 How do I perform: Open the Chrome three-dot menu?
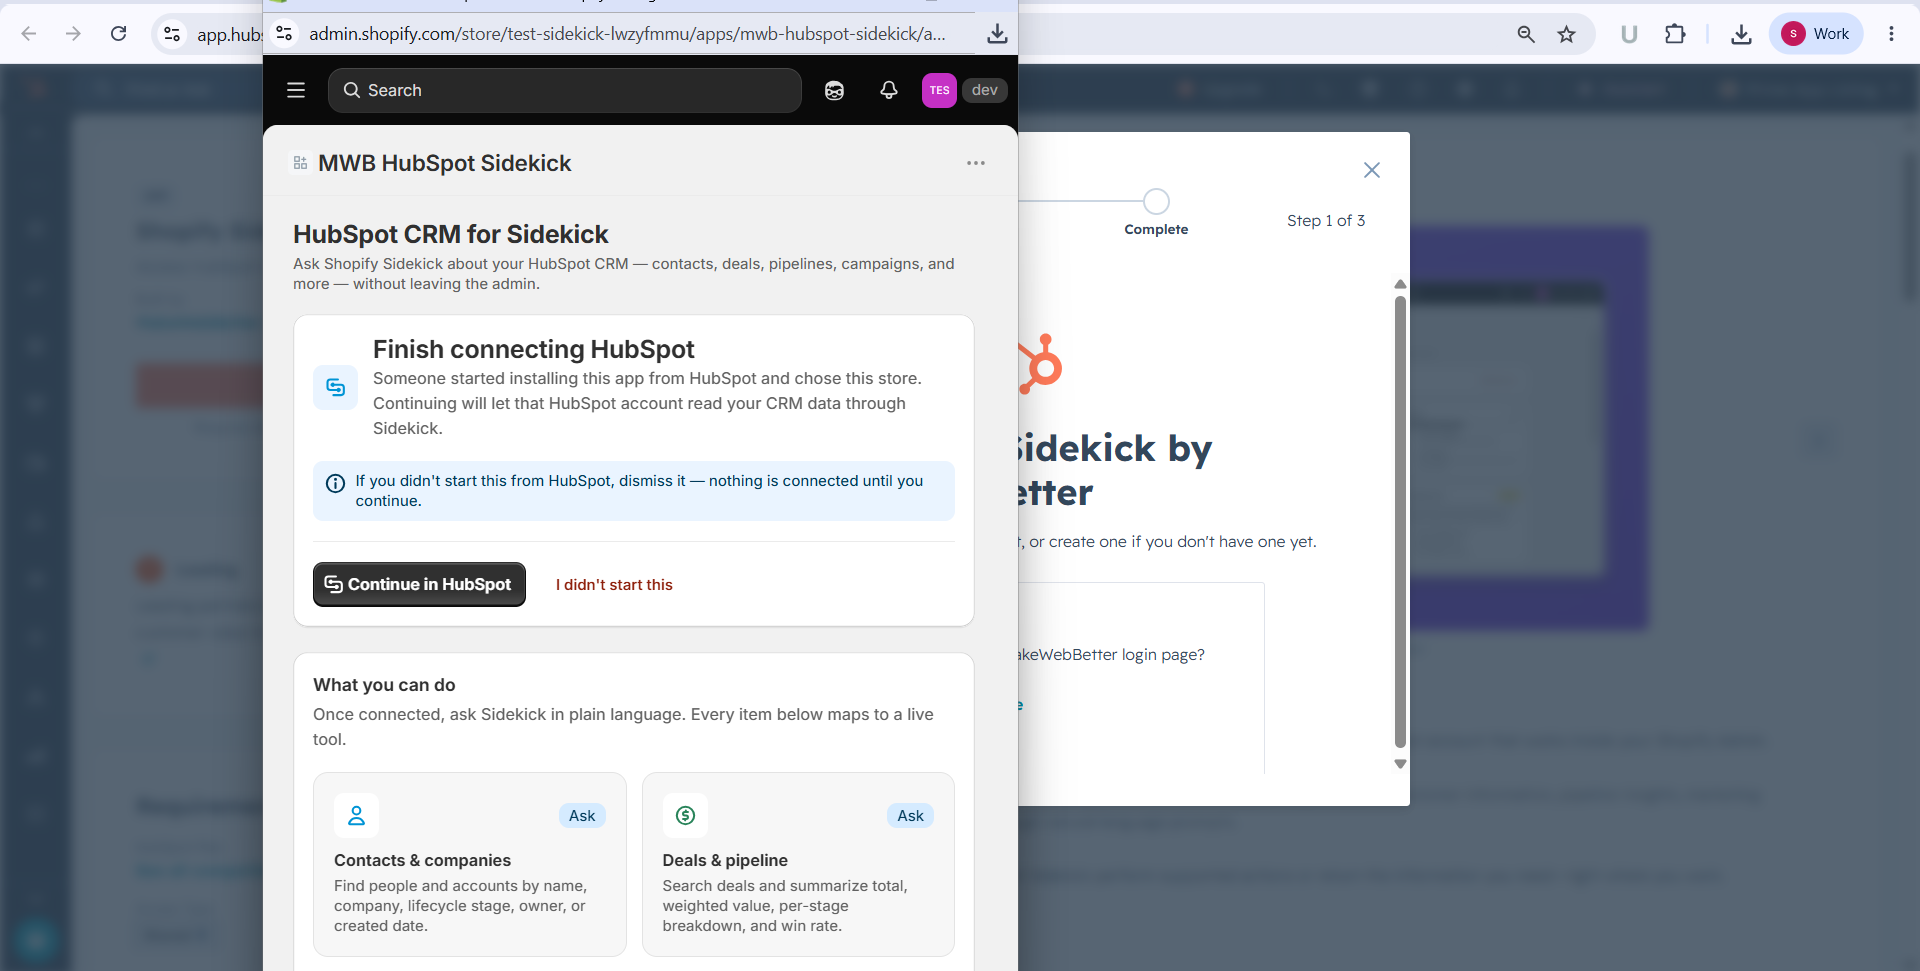(1891, 34)
